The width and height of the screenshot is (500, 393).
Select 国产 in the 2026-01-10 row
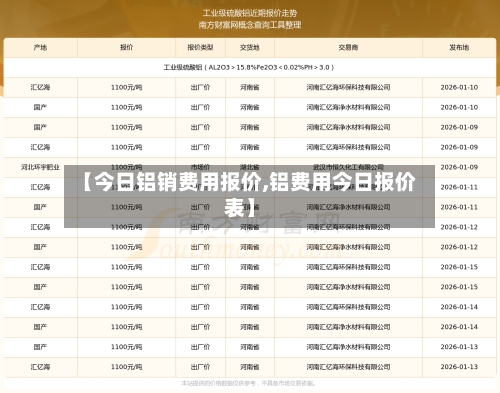pyautogui.click(x=40, y=107)
